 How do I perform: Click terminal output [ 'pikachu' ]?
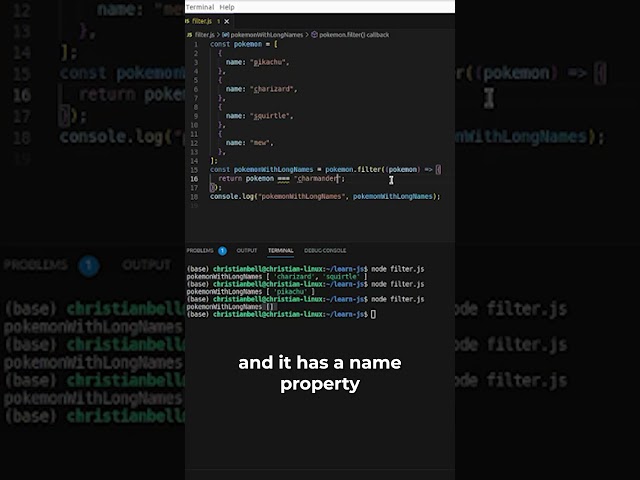[x=290, y=292]
